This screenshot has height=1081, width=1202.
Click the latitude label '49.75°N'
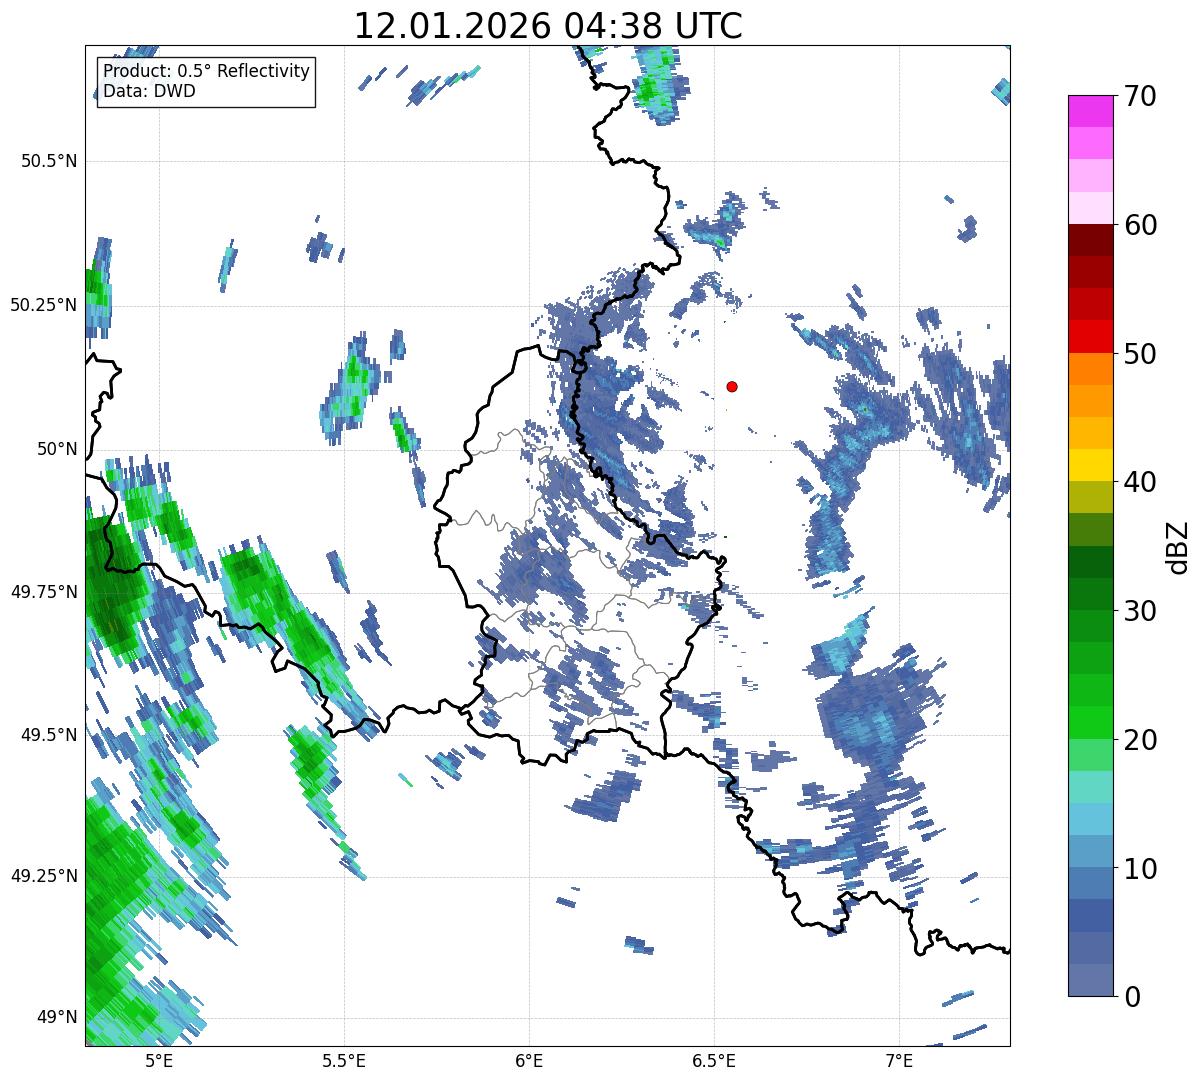coord(44,592)
